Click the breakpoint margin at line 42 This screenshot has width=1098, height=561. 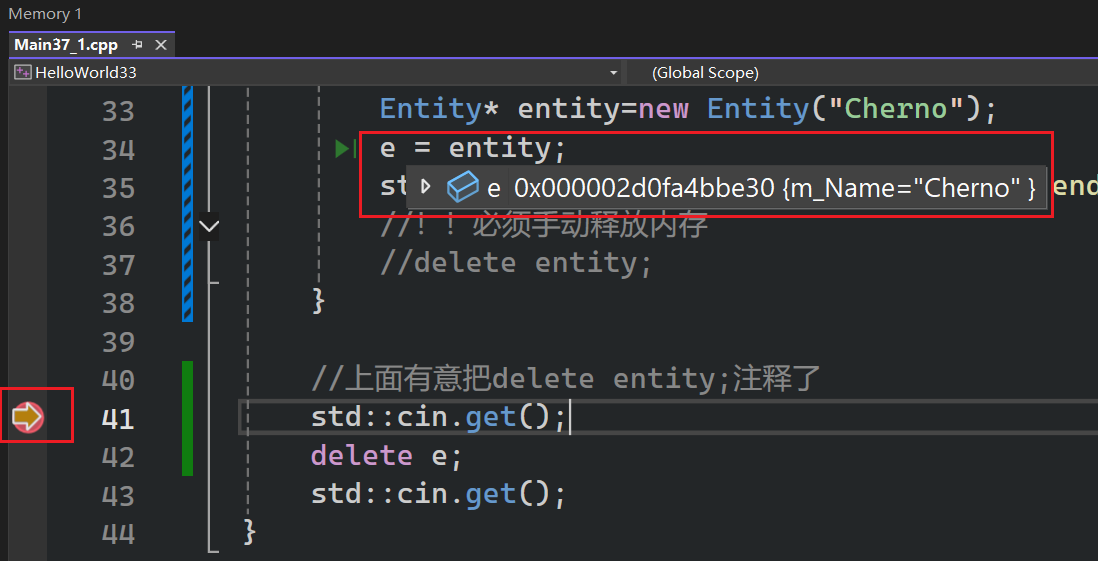[x=27, y=456]
